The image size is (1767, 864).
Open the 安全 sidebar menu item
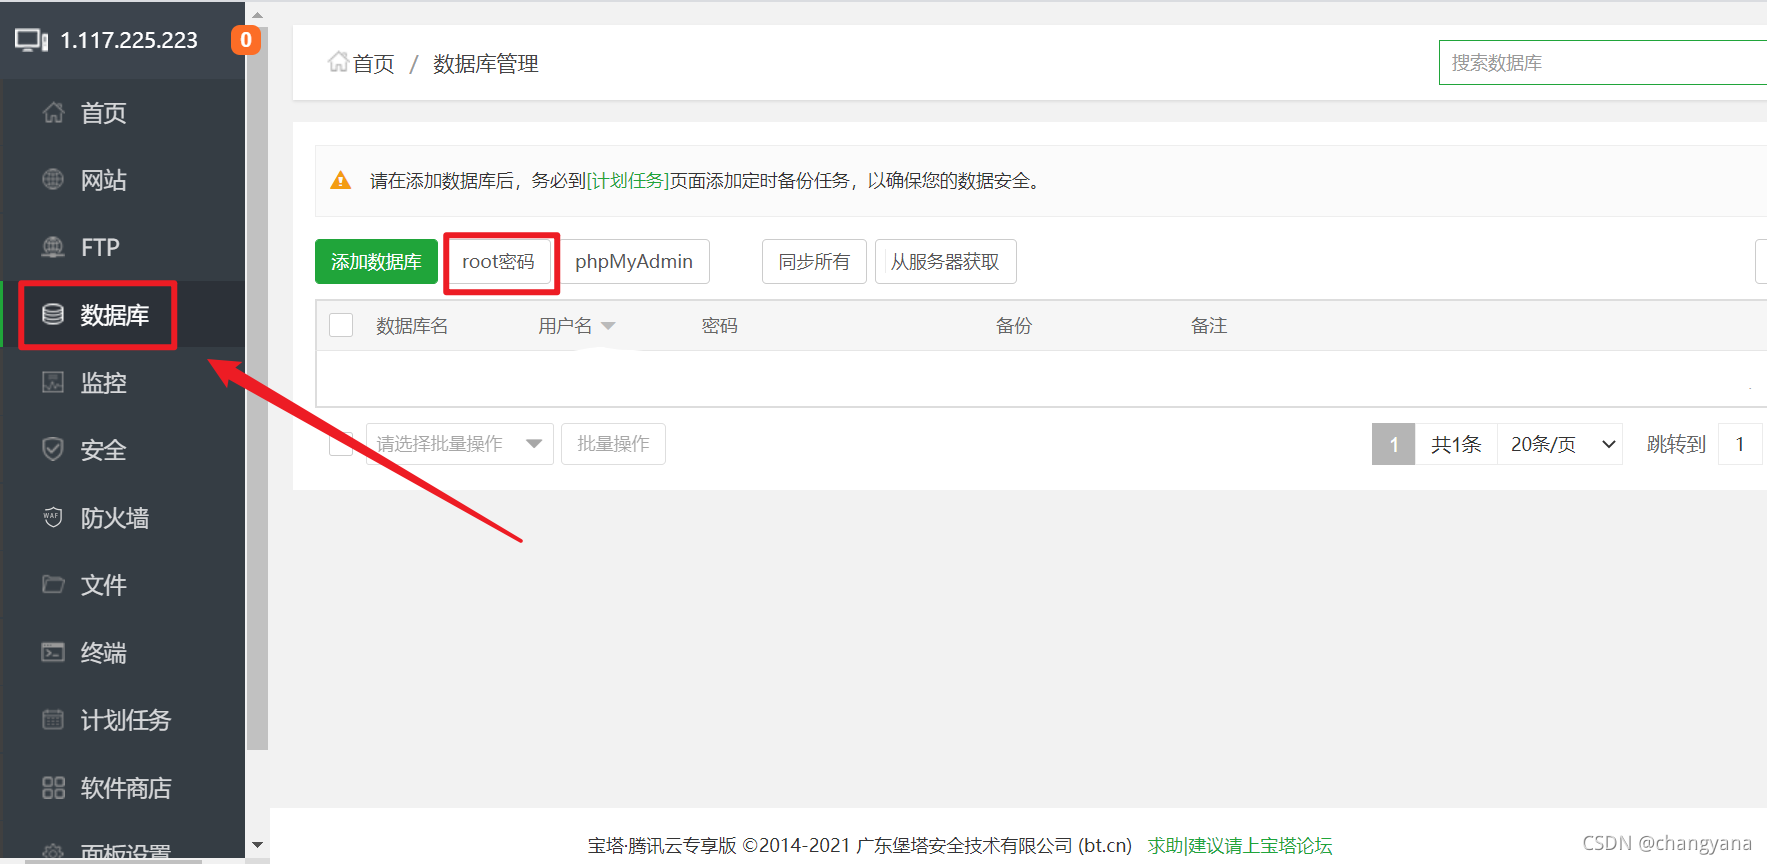(x=122, y=450)
